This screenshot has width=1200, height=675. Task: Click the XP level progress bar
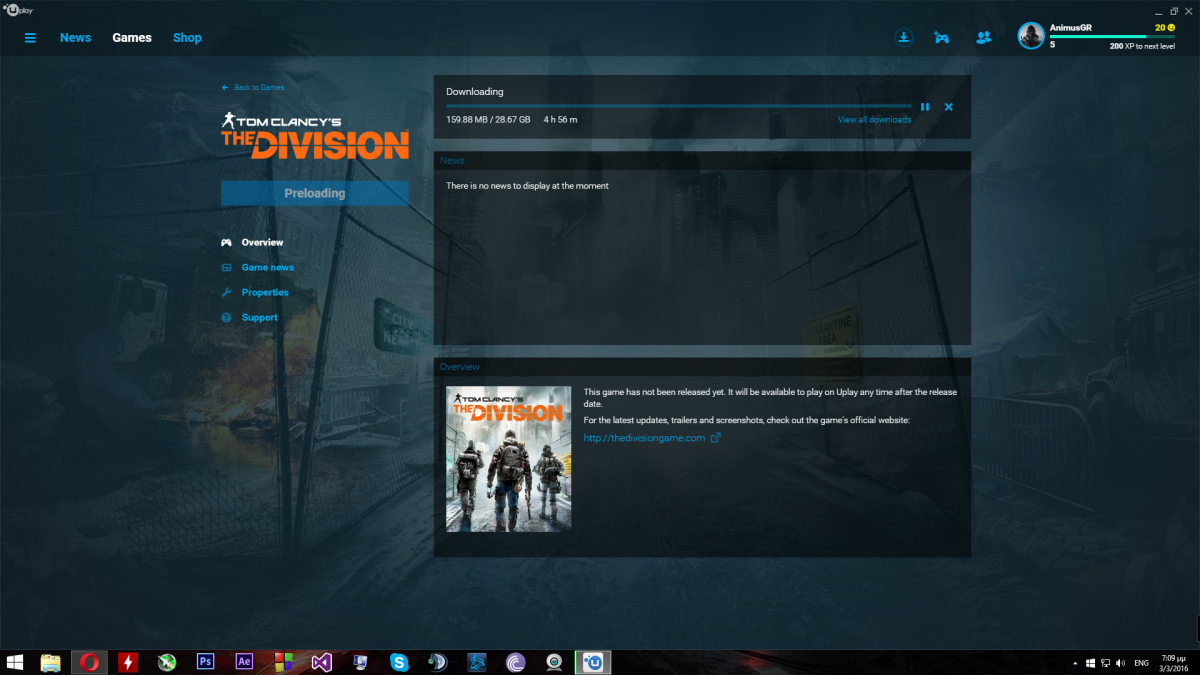1112,37
